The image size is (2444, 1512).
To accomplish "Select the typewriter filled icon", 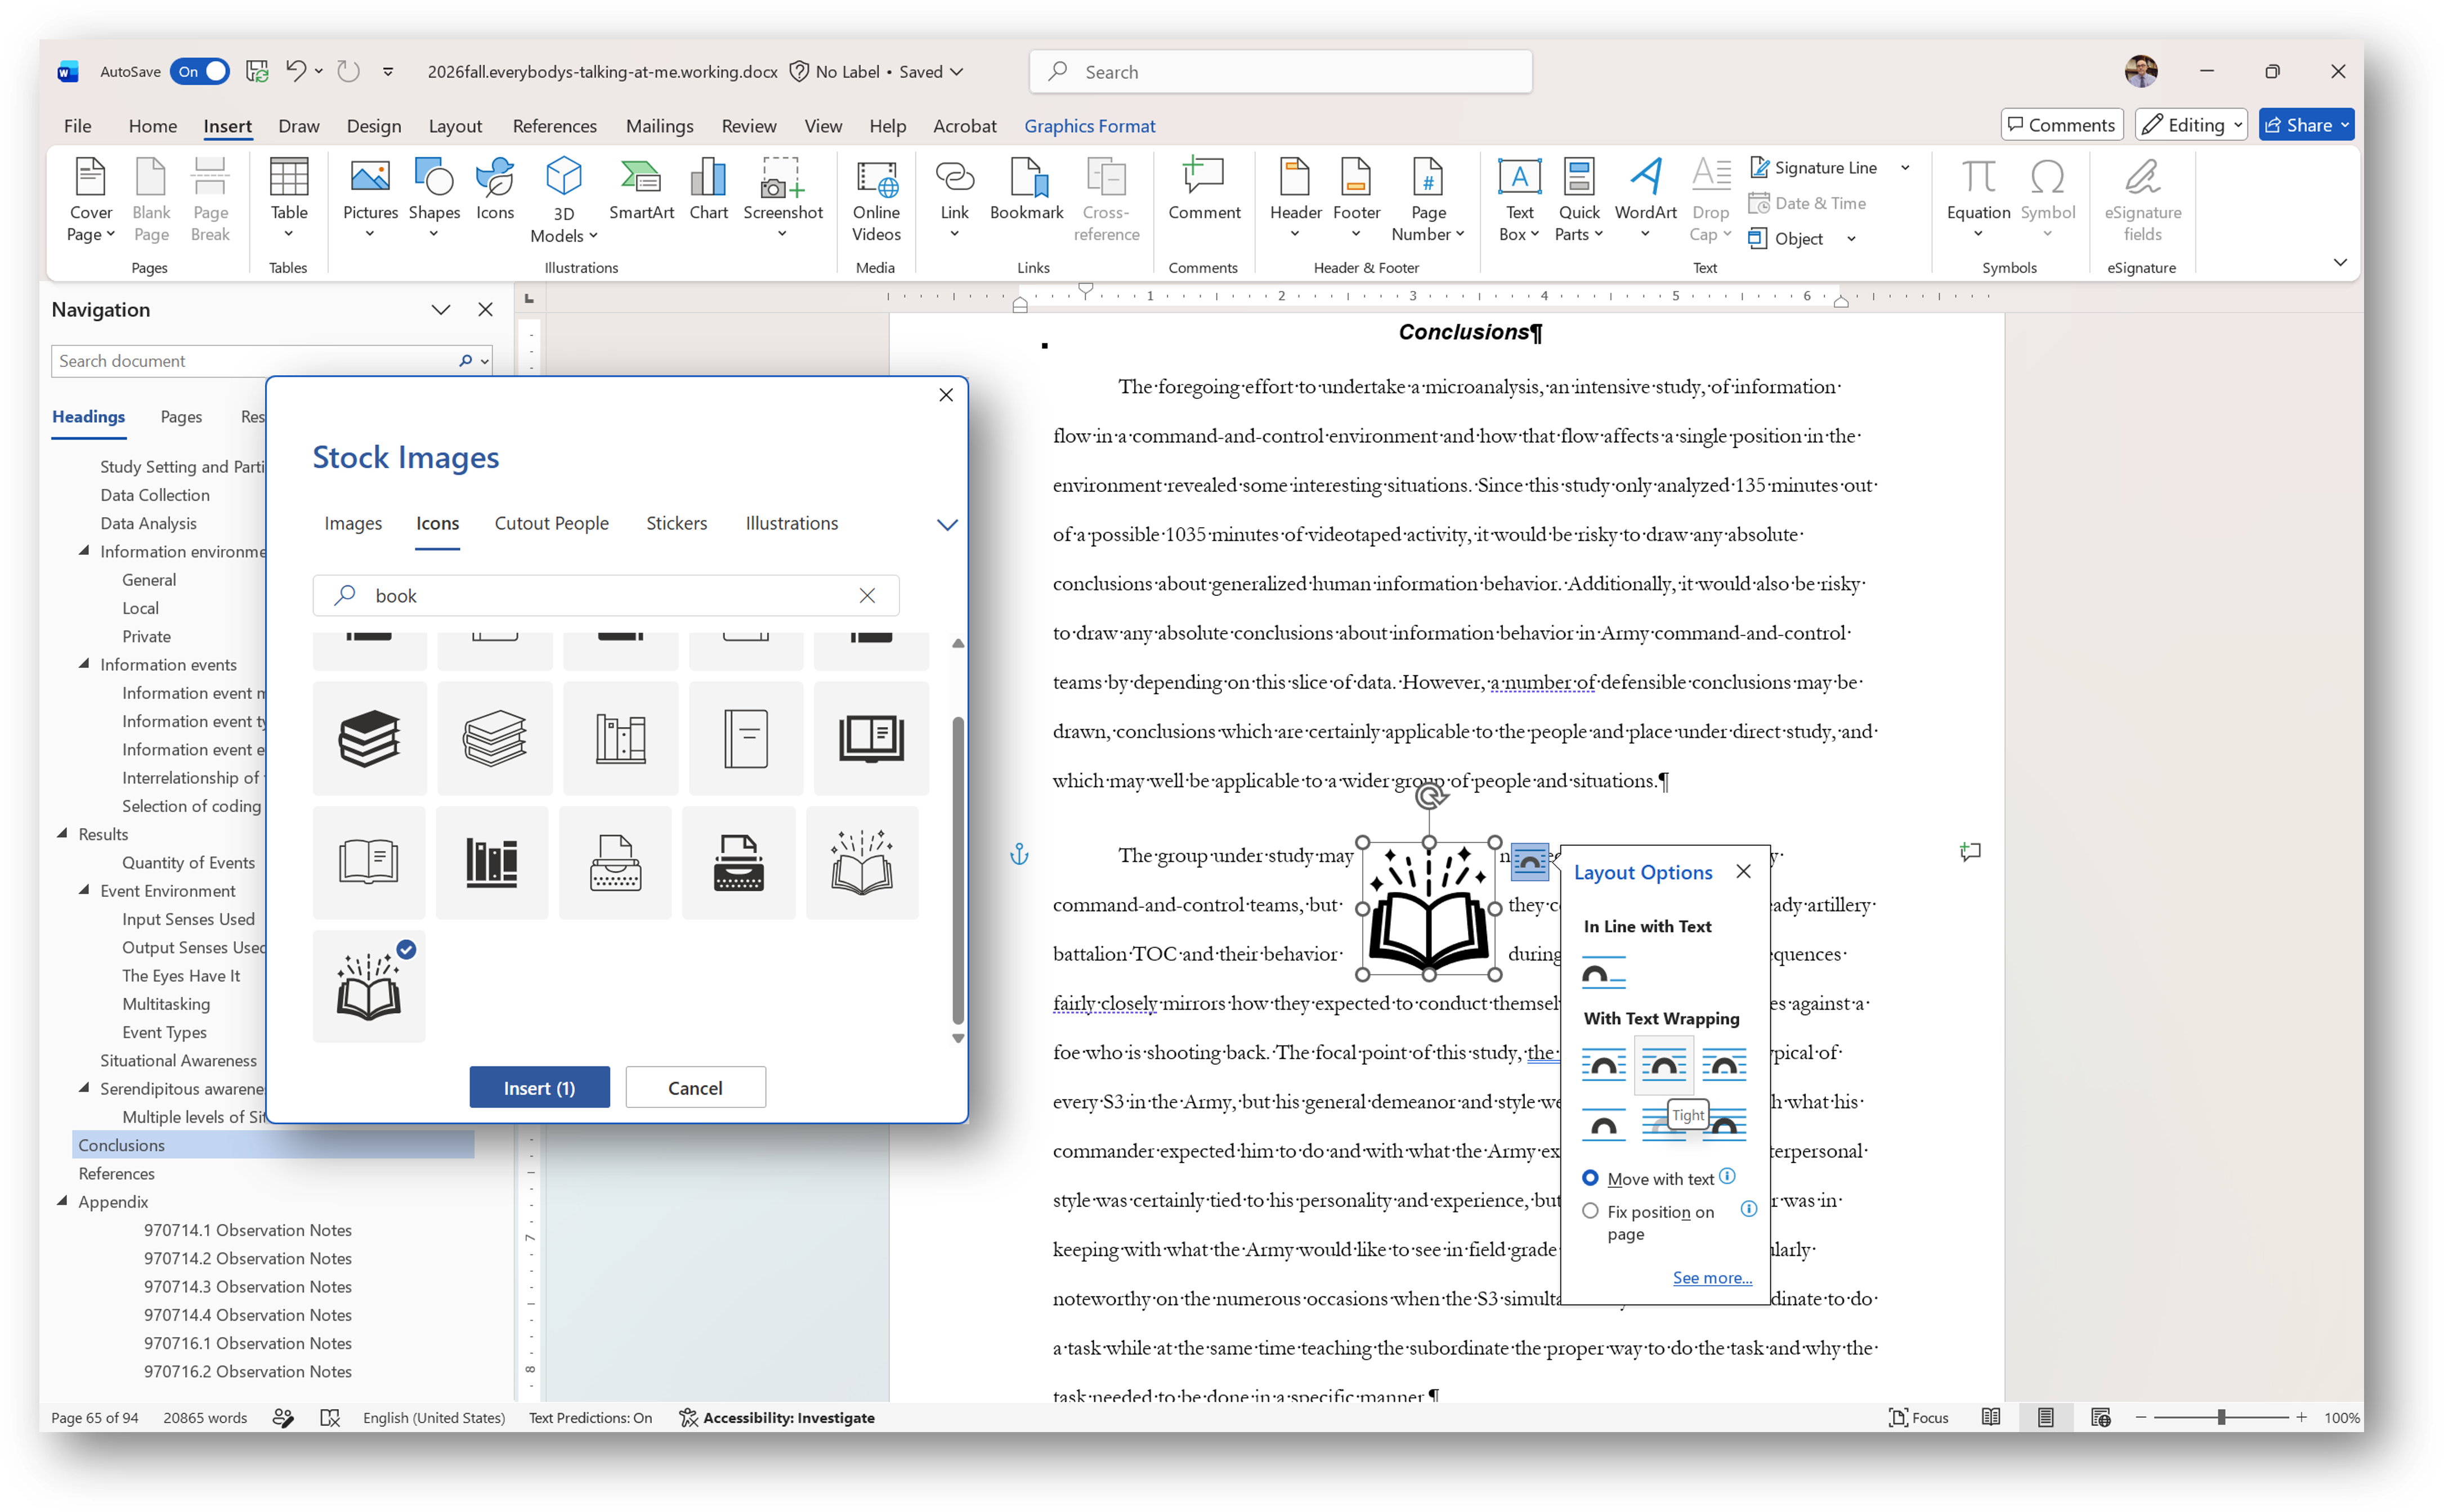I will click(x=738, y=862).
